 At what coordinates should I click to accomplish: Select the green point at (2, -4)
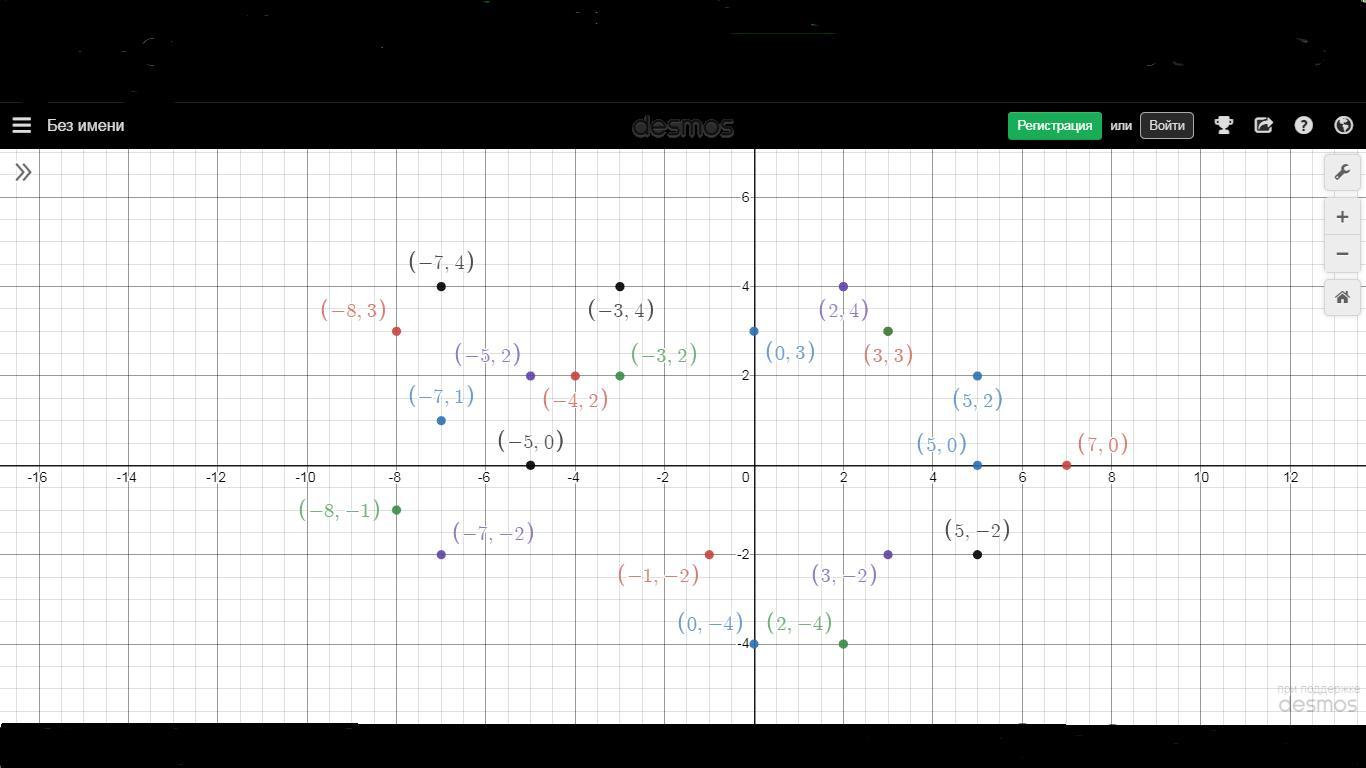tap(843, 644)
